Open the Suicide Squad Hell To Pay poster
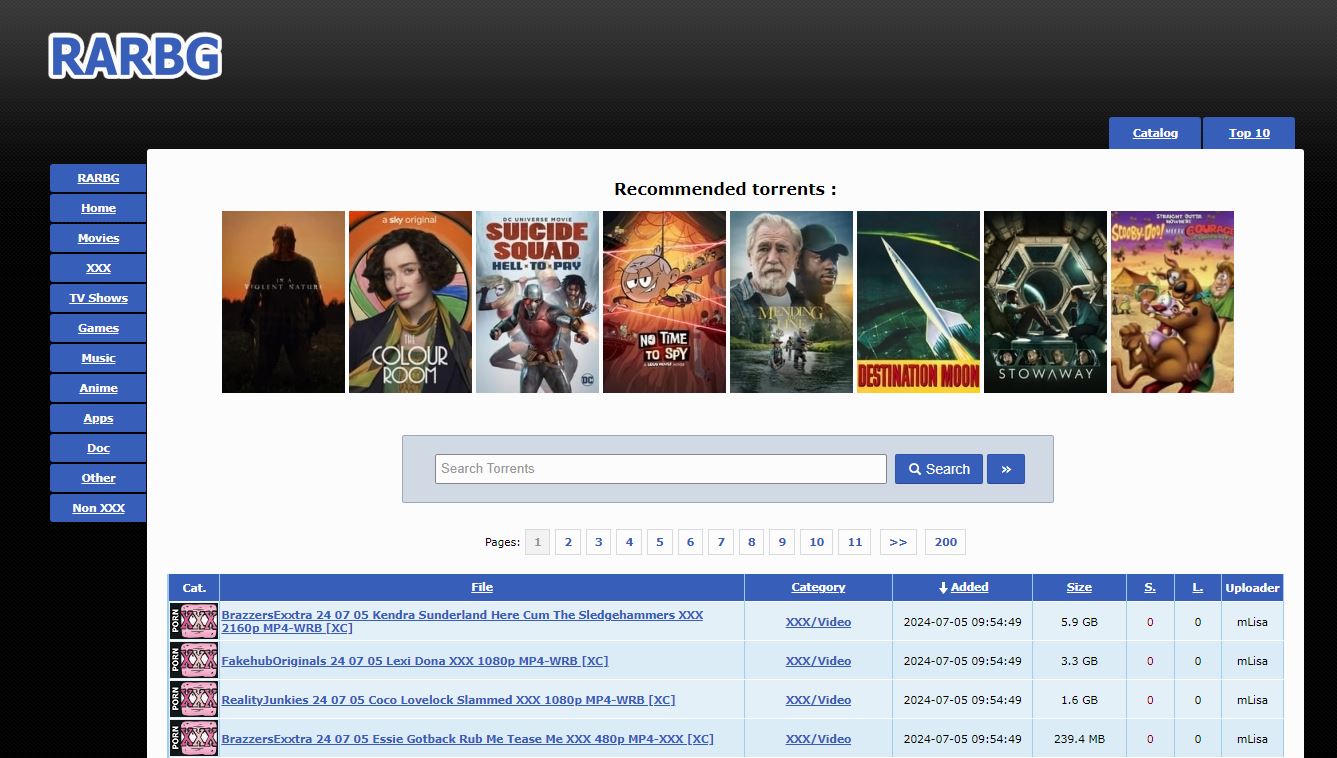1337x758 pixels. point(537,301)
